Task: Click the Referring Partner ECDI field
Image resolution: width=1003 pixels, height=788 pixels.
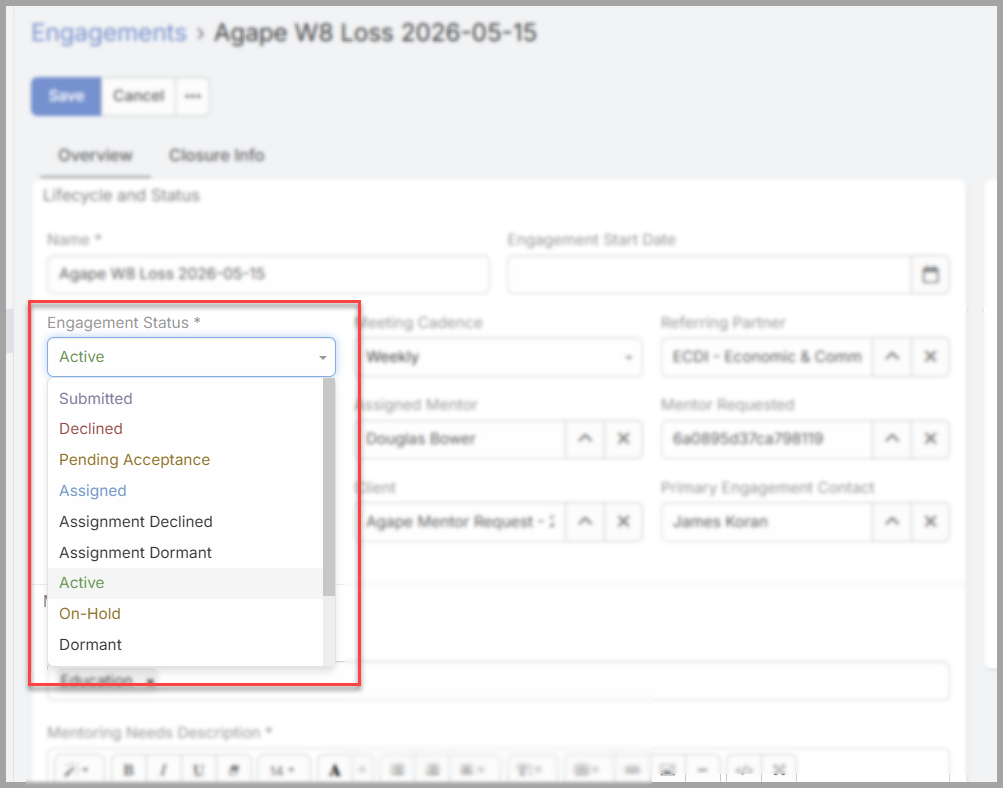Action: tap(766, 356)
